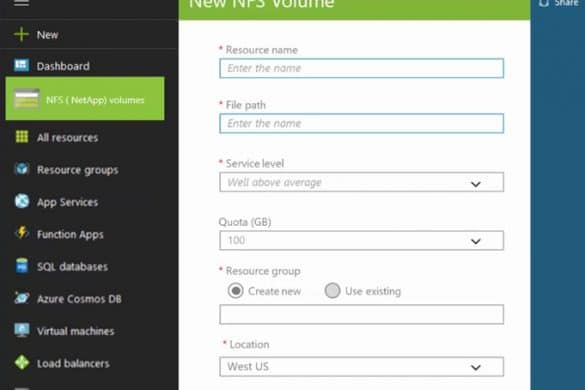
Task: Focus the File path input field
Action: [x=361, y=123]
